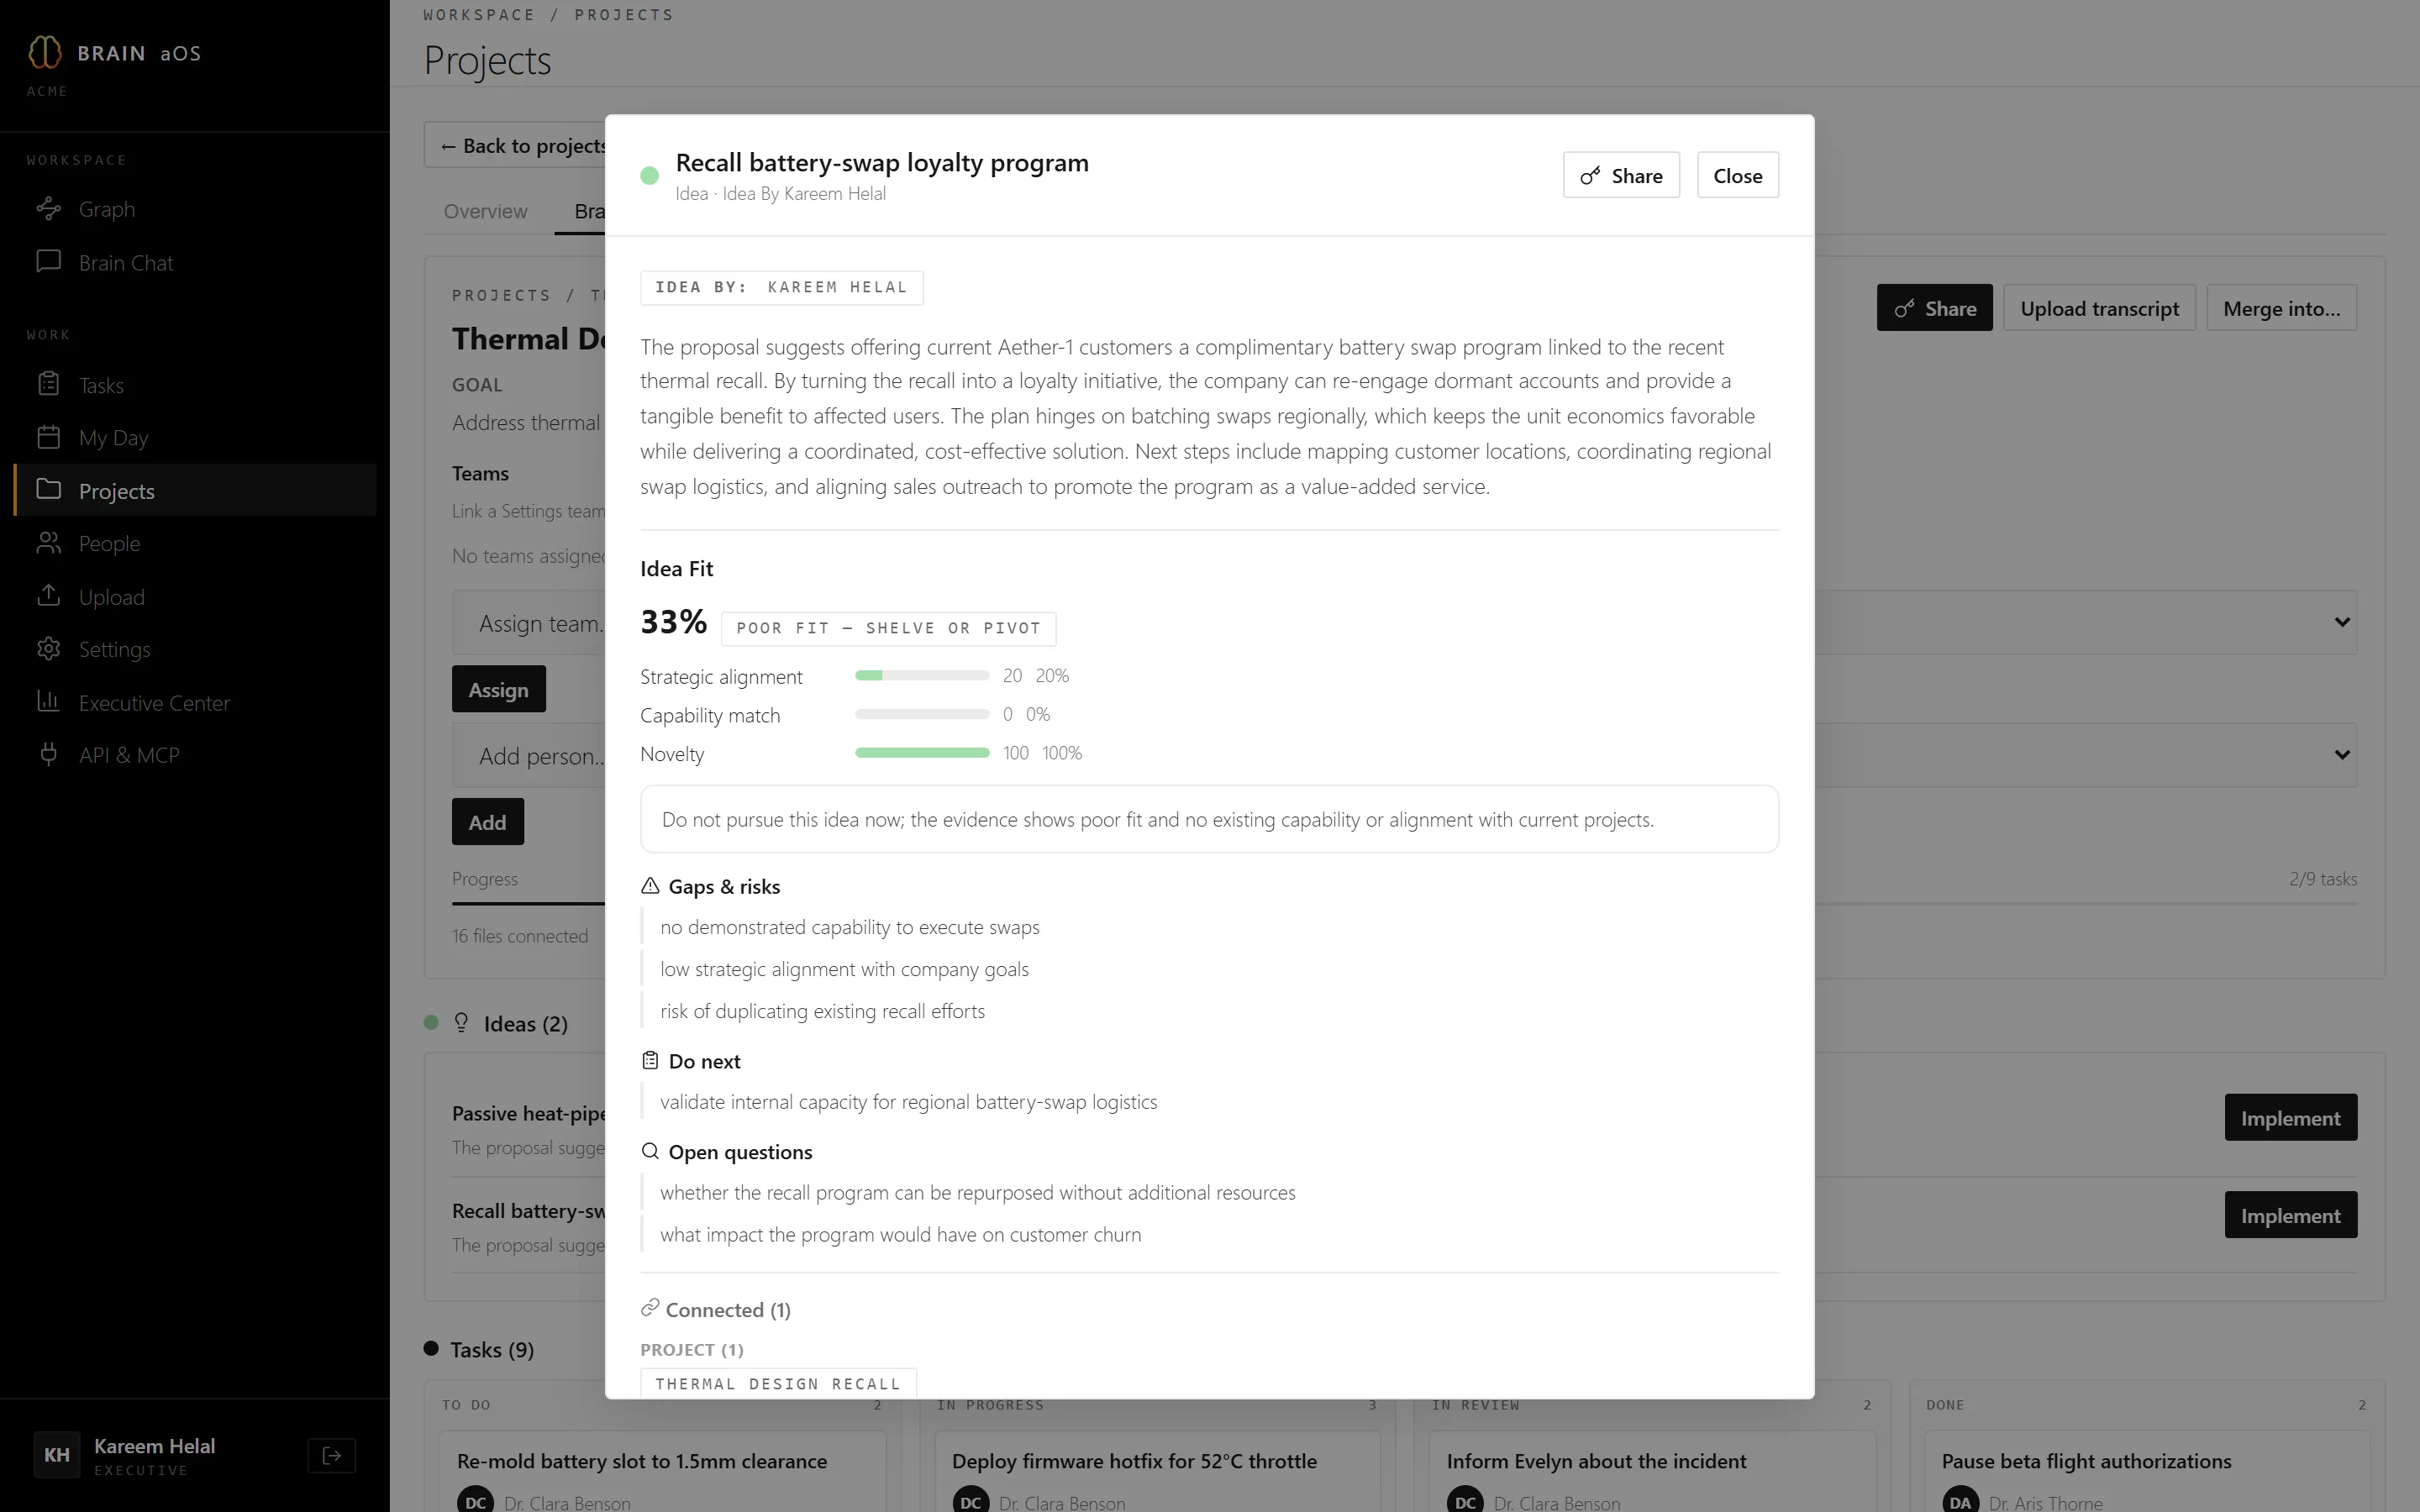Click the 'Deploy firmware hotfix for 52°C throttle' task
This screenshot has width=2420, height=1512.
1134,1461
